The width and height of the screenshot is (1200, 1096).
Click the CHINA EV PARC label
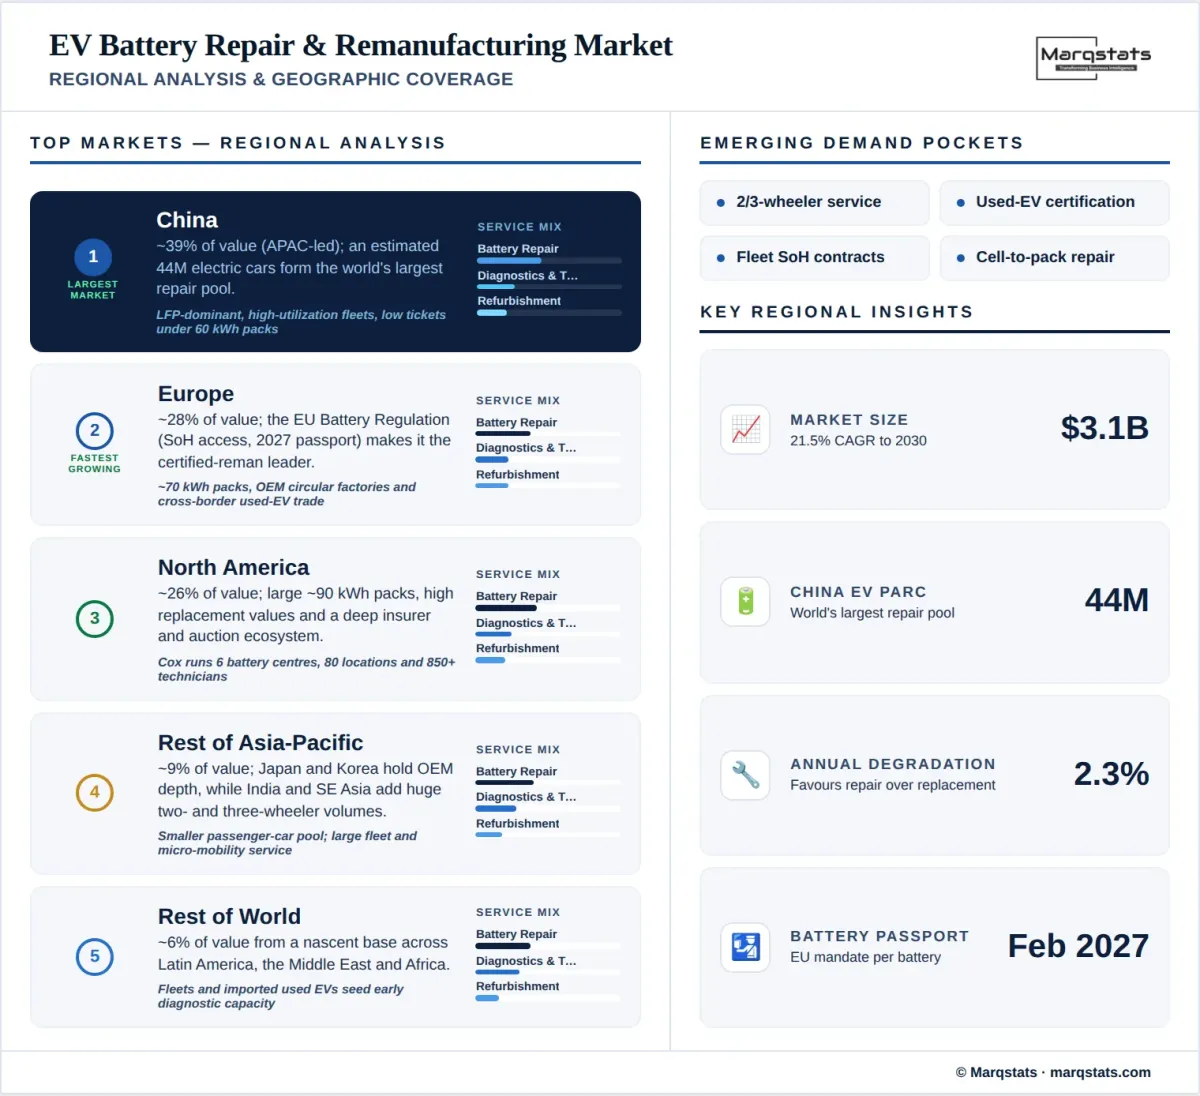pyautogui.click(x=858, y=592)
